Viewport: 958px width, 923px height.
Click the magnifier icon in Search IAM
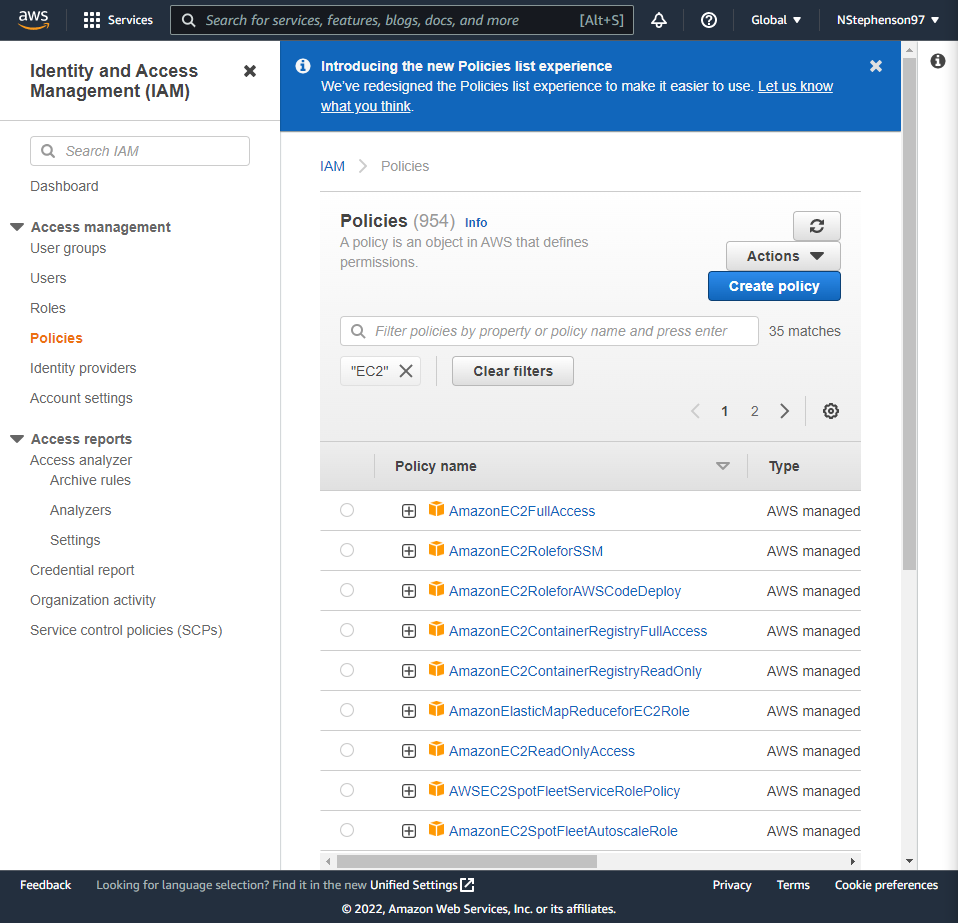[x=48, y=151]
